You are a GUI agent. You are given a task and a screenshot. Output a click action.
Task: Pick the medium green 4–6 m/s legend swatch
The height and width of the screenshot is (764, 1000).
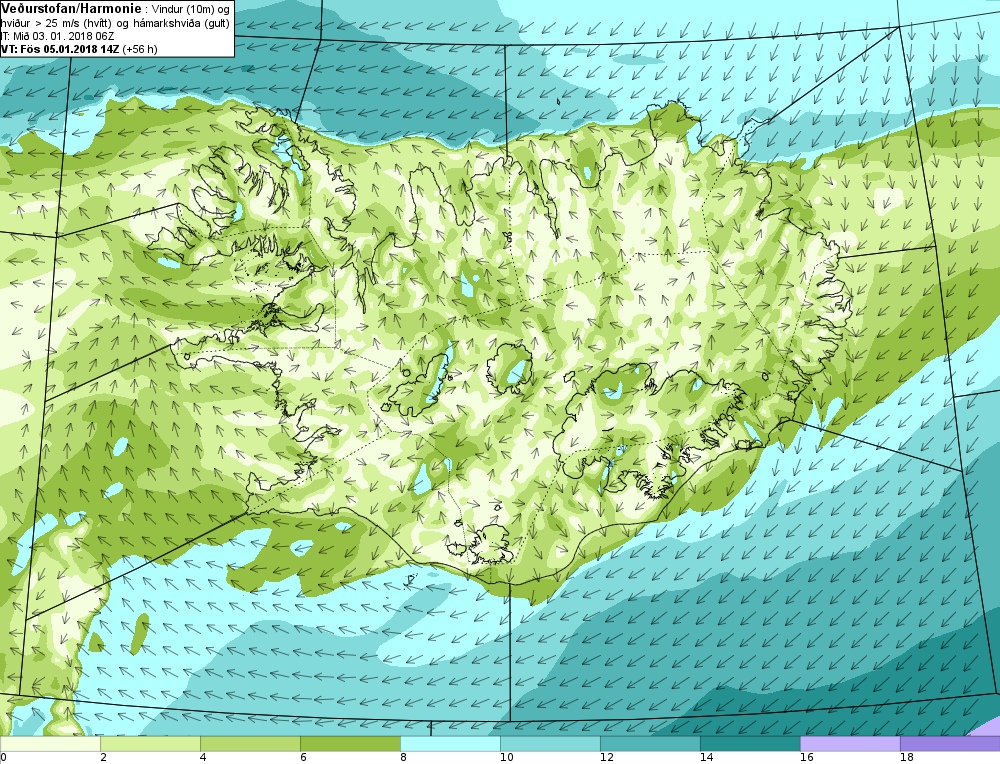[x=250, y=744]
